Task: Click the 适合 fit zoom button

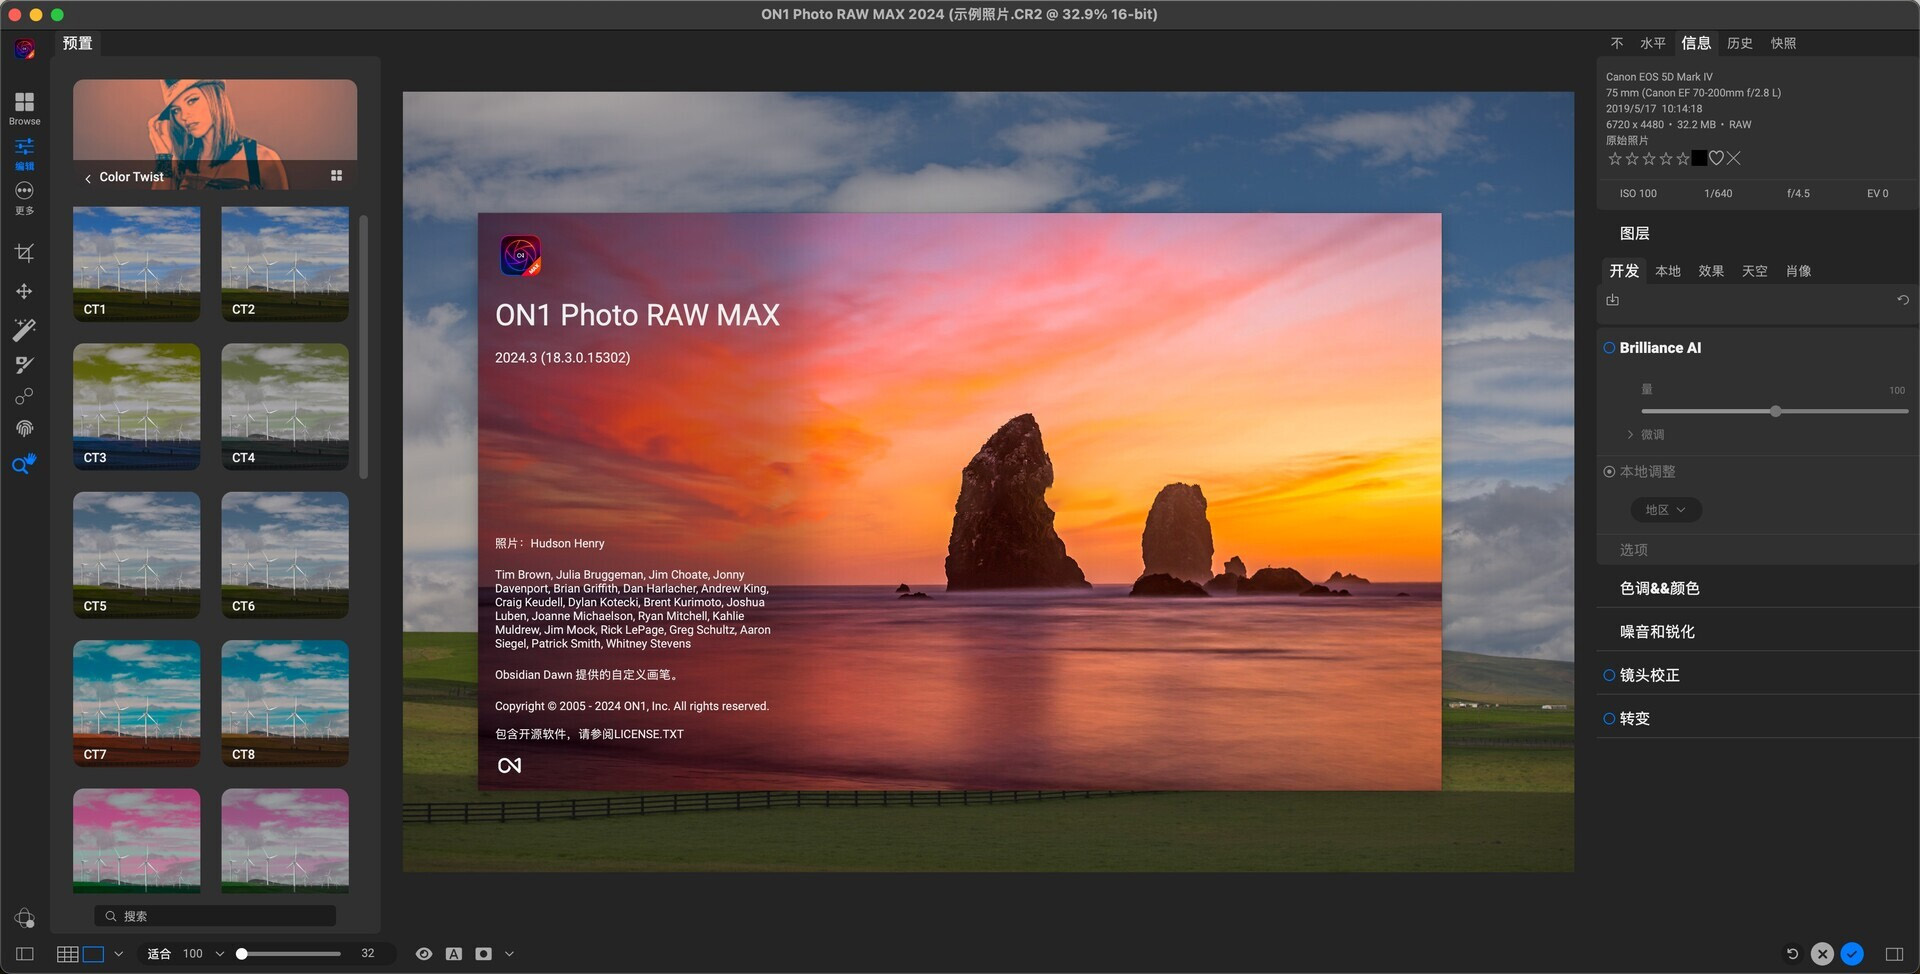Action: 159,954
